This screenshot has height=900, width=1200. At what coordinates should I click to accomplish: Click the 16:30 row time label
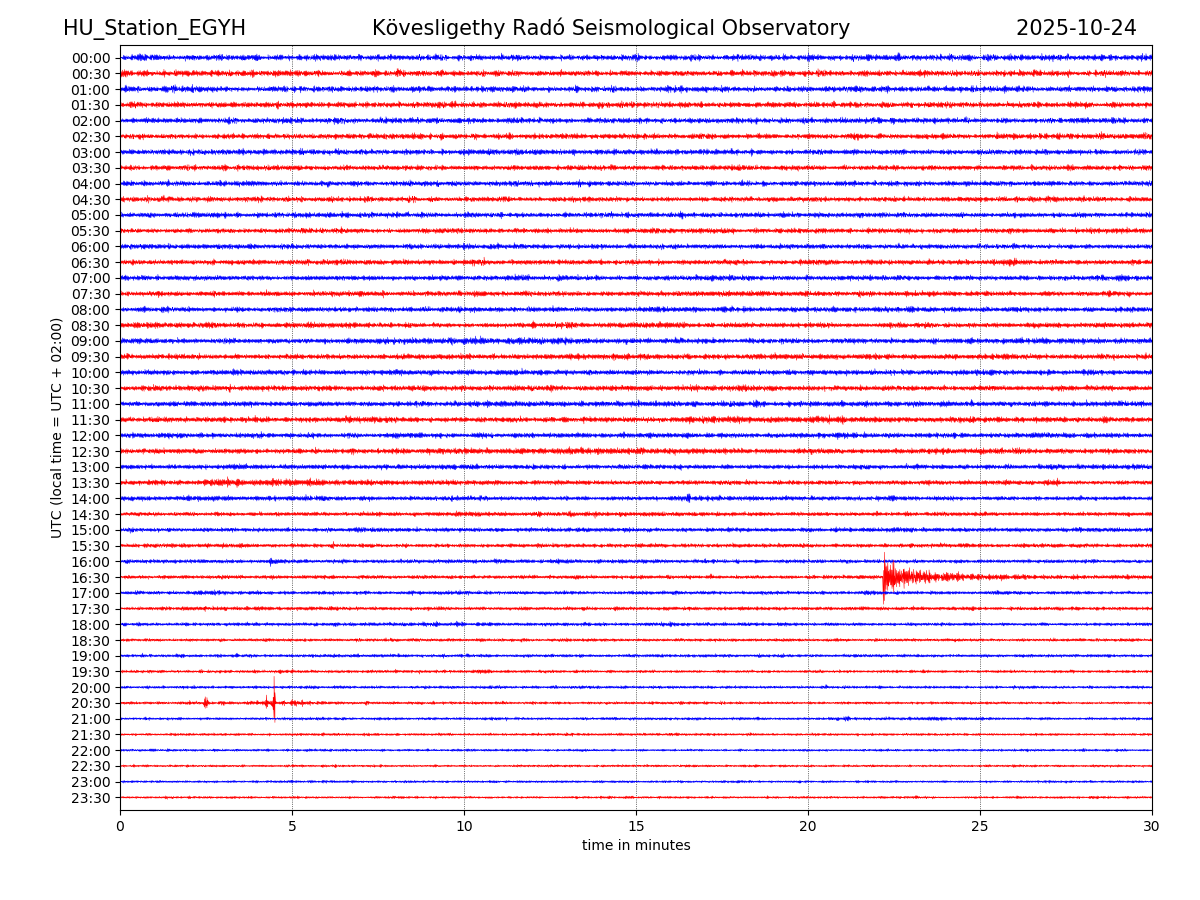click(x=91, y=578)
